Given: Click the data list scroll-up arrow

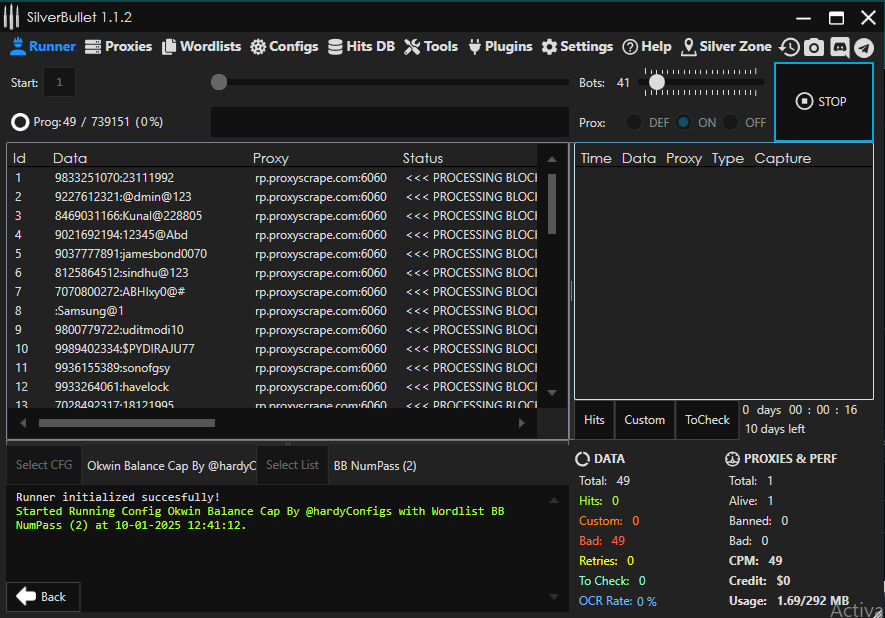Looking at the screenshot, I should (552, 158).
